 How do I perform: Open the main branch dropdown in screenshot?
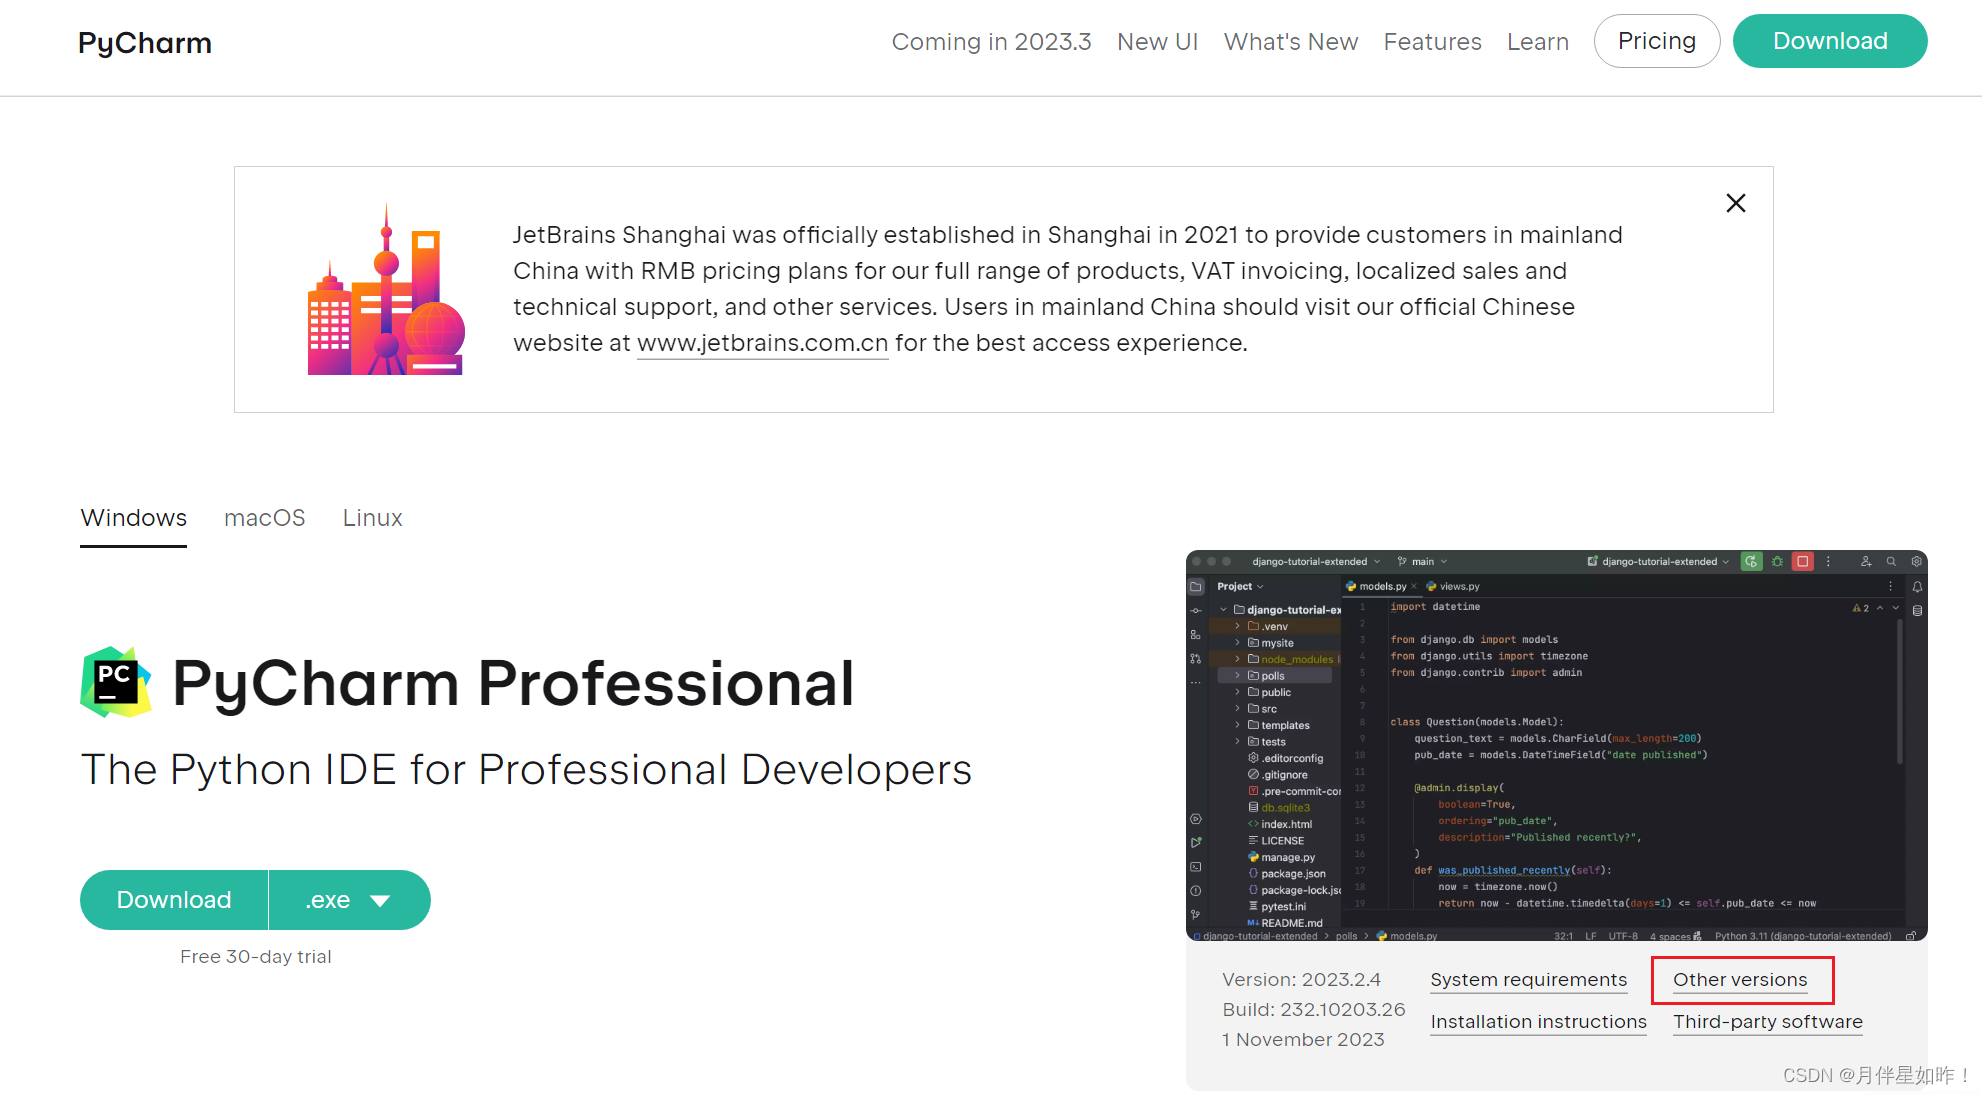click(x=1422, y=562)
